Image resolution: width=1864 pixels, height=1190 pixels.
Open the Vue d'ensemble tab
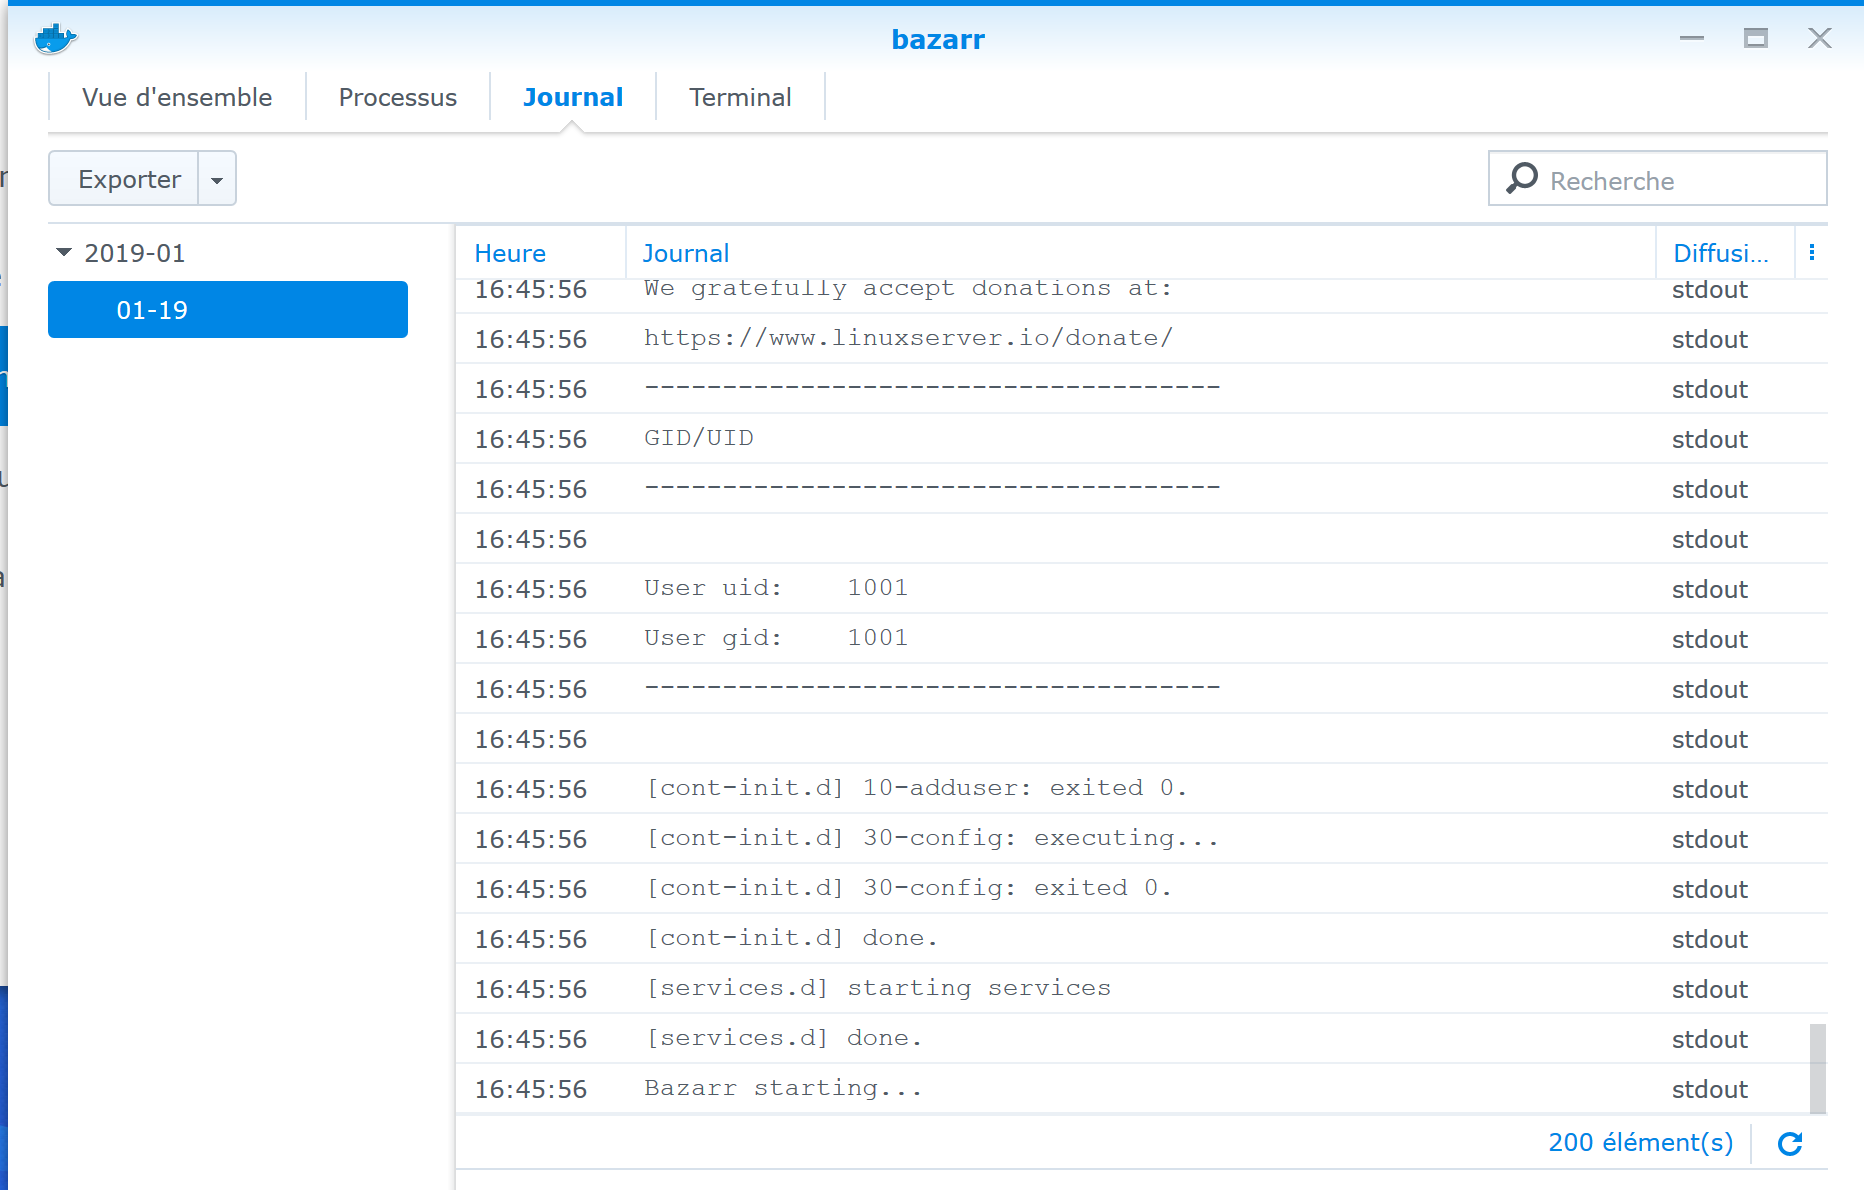[177, 97]
